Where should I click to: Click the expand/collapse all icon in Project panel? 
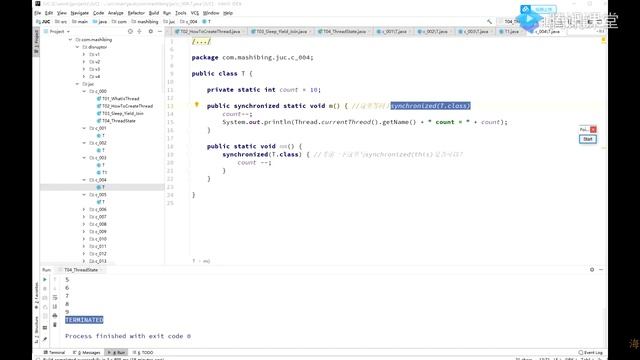(x=140, y=31)
